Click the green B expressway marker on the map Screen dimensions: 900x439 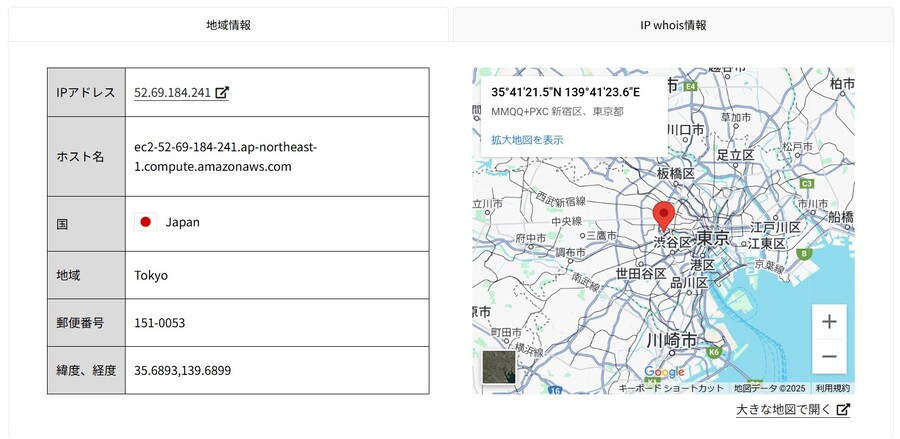click(804, 253)
